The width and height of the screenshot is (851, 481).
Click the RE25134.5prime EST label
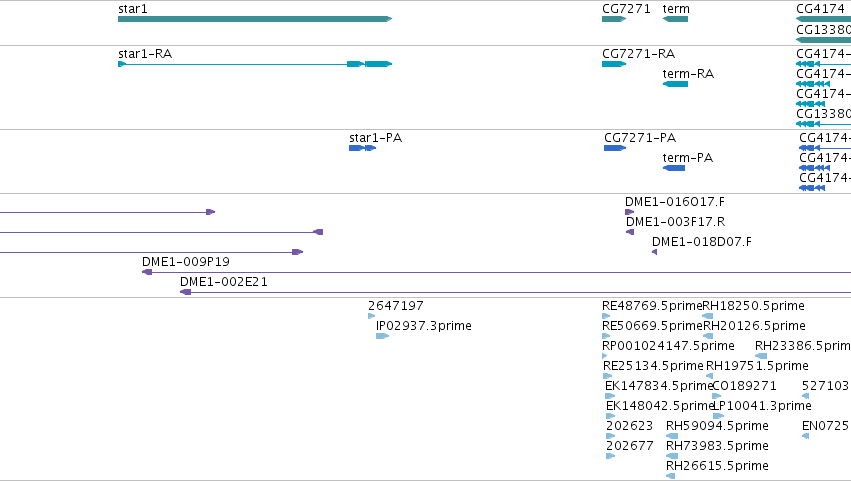pyautogui.click(x=653, y=366)
